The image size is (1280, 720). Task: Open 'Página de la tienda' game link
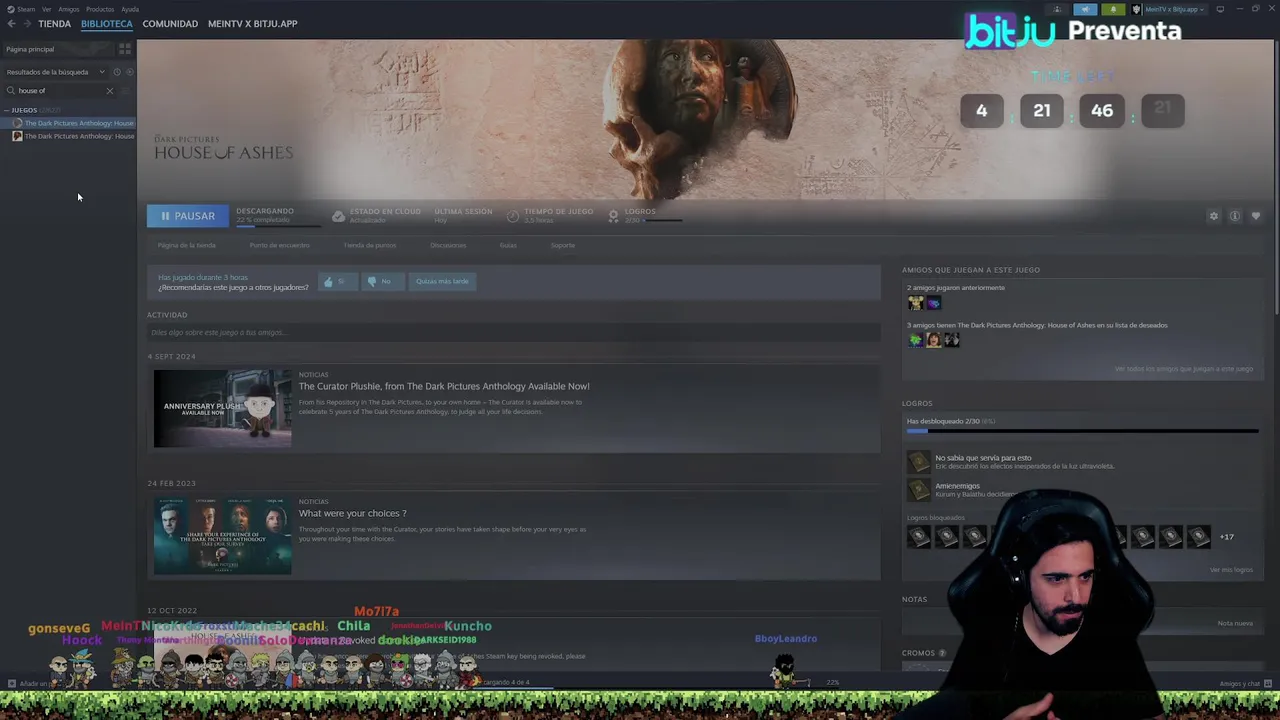tap(186, 245)
